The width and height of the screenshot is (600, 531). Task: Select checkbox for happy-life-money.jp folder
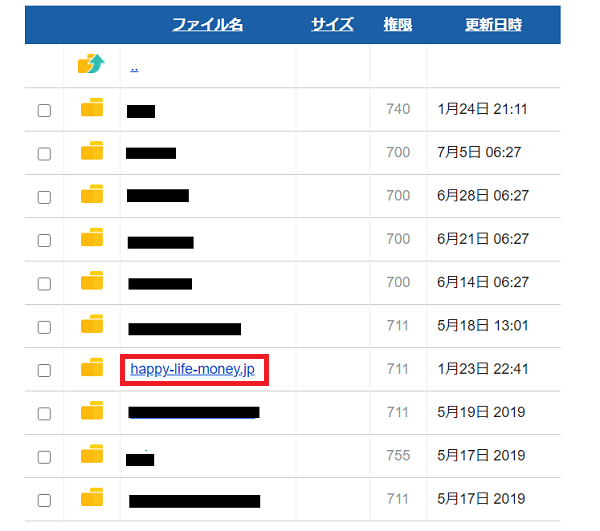click(x=44, y=370)
